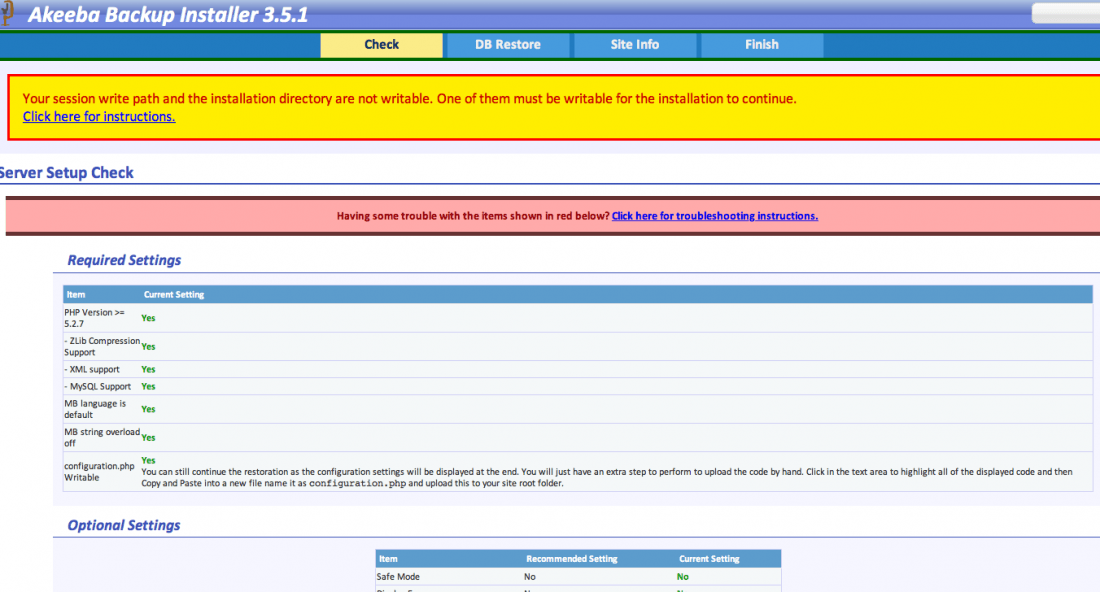Image resolution: width=1100 pixels, height=592 pixels.
Task: Click the 'Item' header in Required Settings
Action: pyautogui.click(x=76, y=295)
